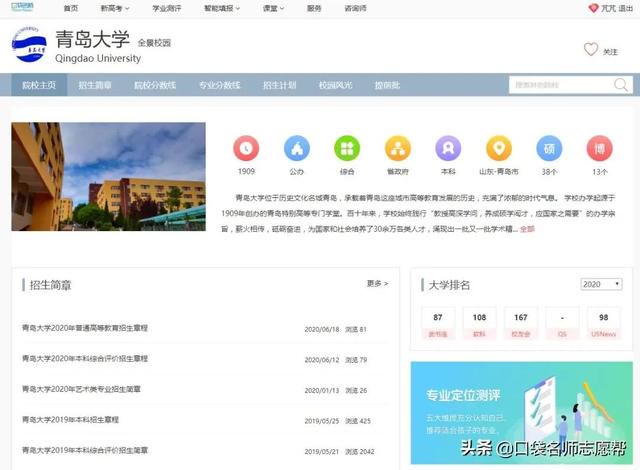Click the red 全部 link after the description

coord(527,229)
